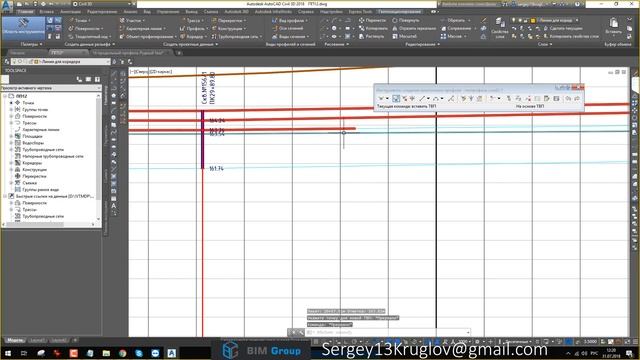Screen dimensions: 640x360
Task: Collapse the Быстрые ссылки на данные node
Action: pos(5,196)
